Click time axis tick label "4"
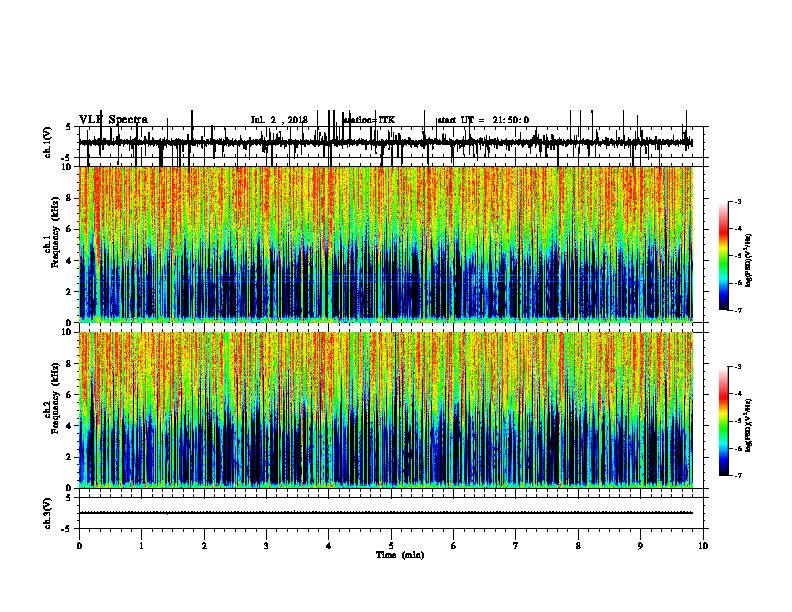The width and height of the screenshot is (792, 612). pyautogui.click(x=328, y=546)
